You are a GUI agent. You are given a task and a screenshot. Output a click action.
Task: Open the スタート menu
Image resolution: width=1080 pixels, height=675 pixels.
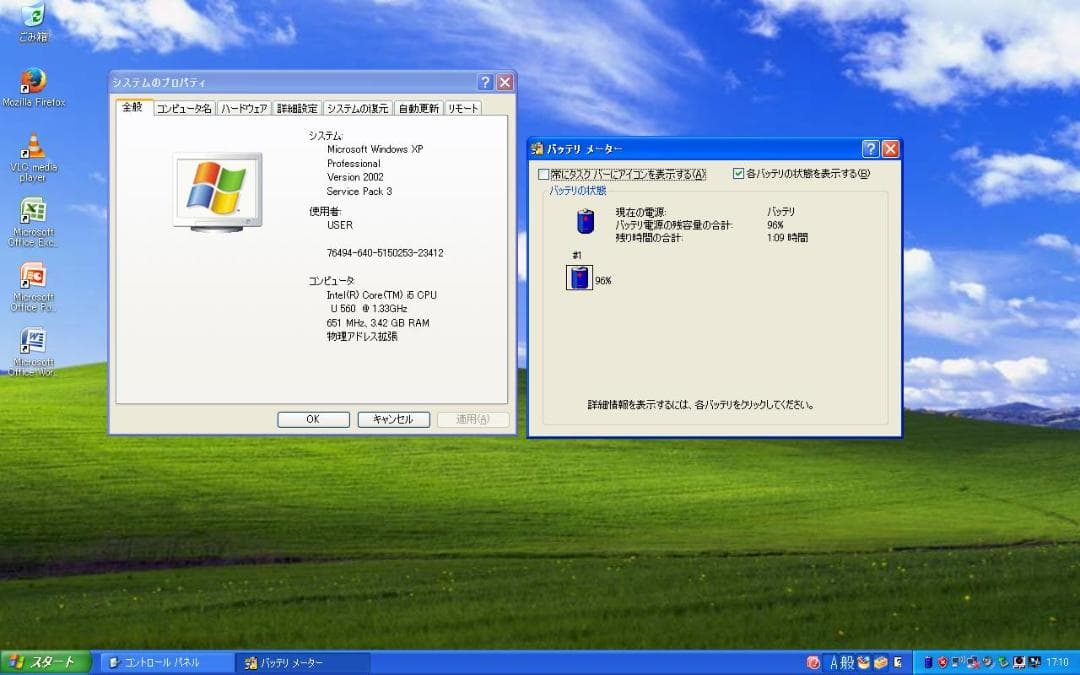pos(45,663)
